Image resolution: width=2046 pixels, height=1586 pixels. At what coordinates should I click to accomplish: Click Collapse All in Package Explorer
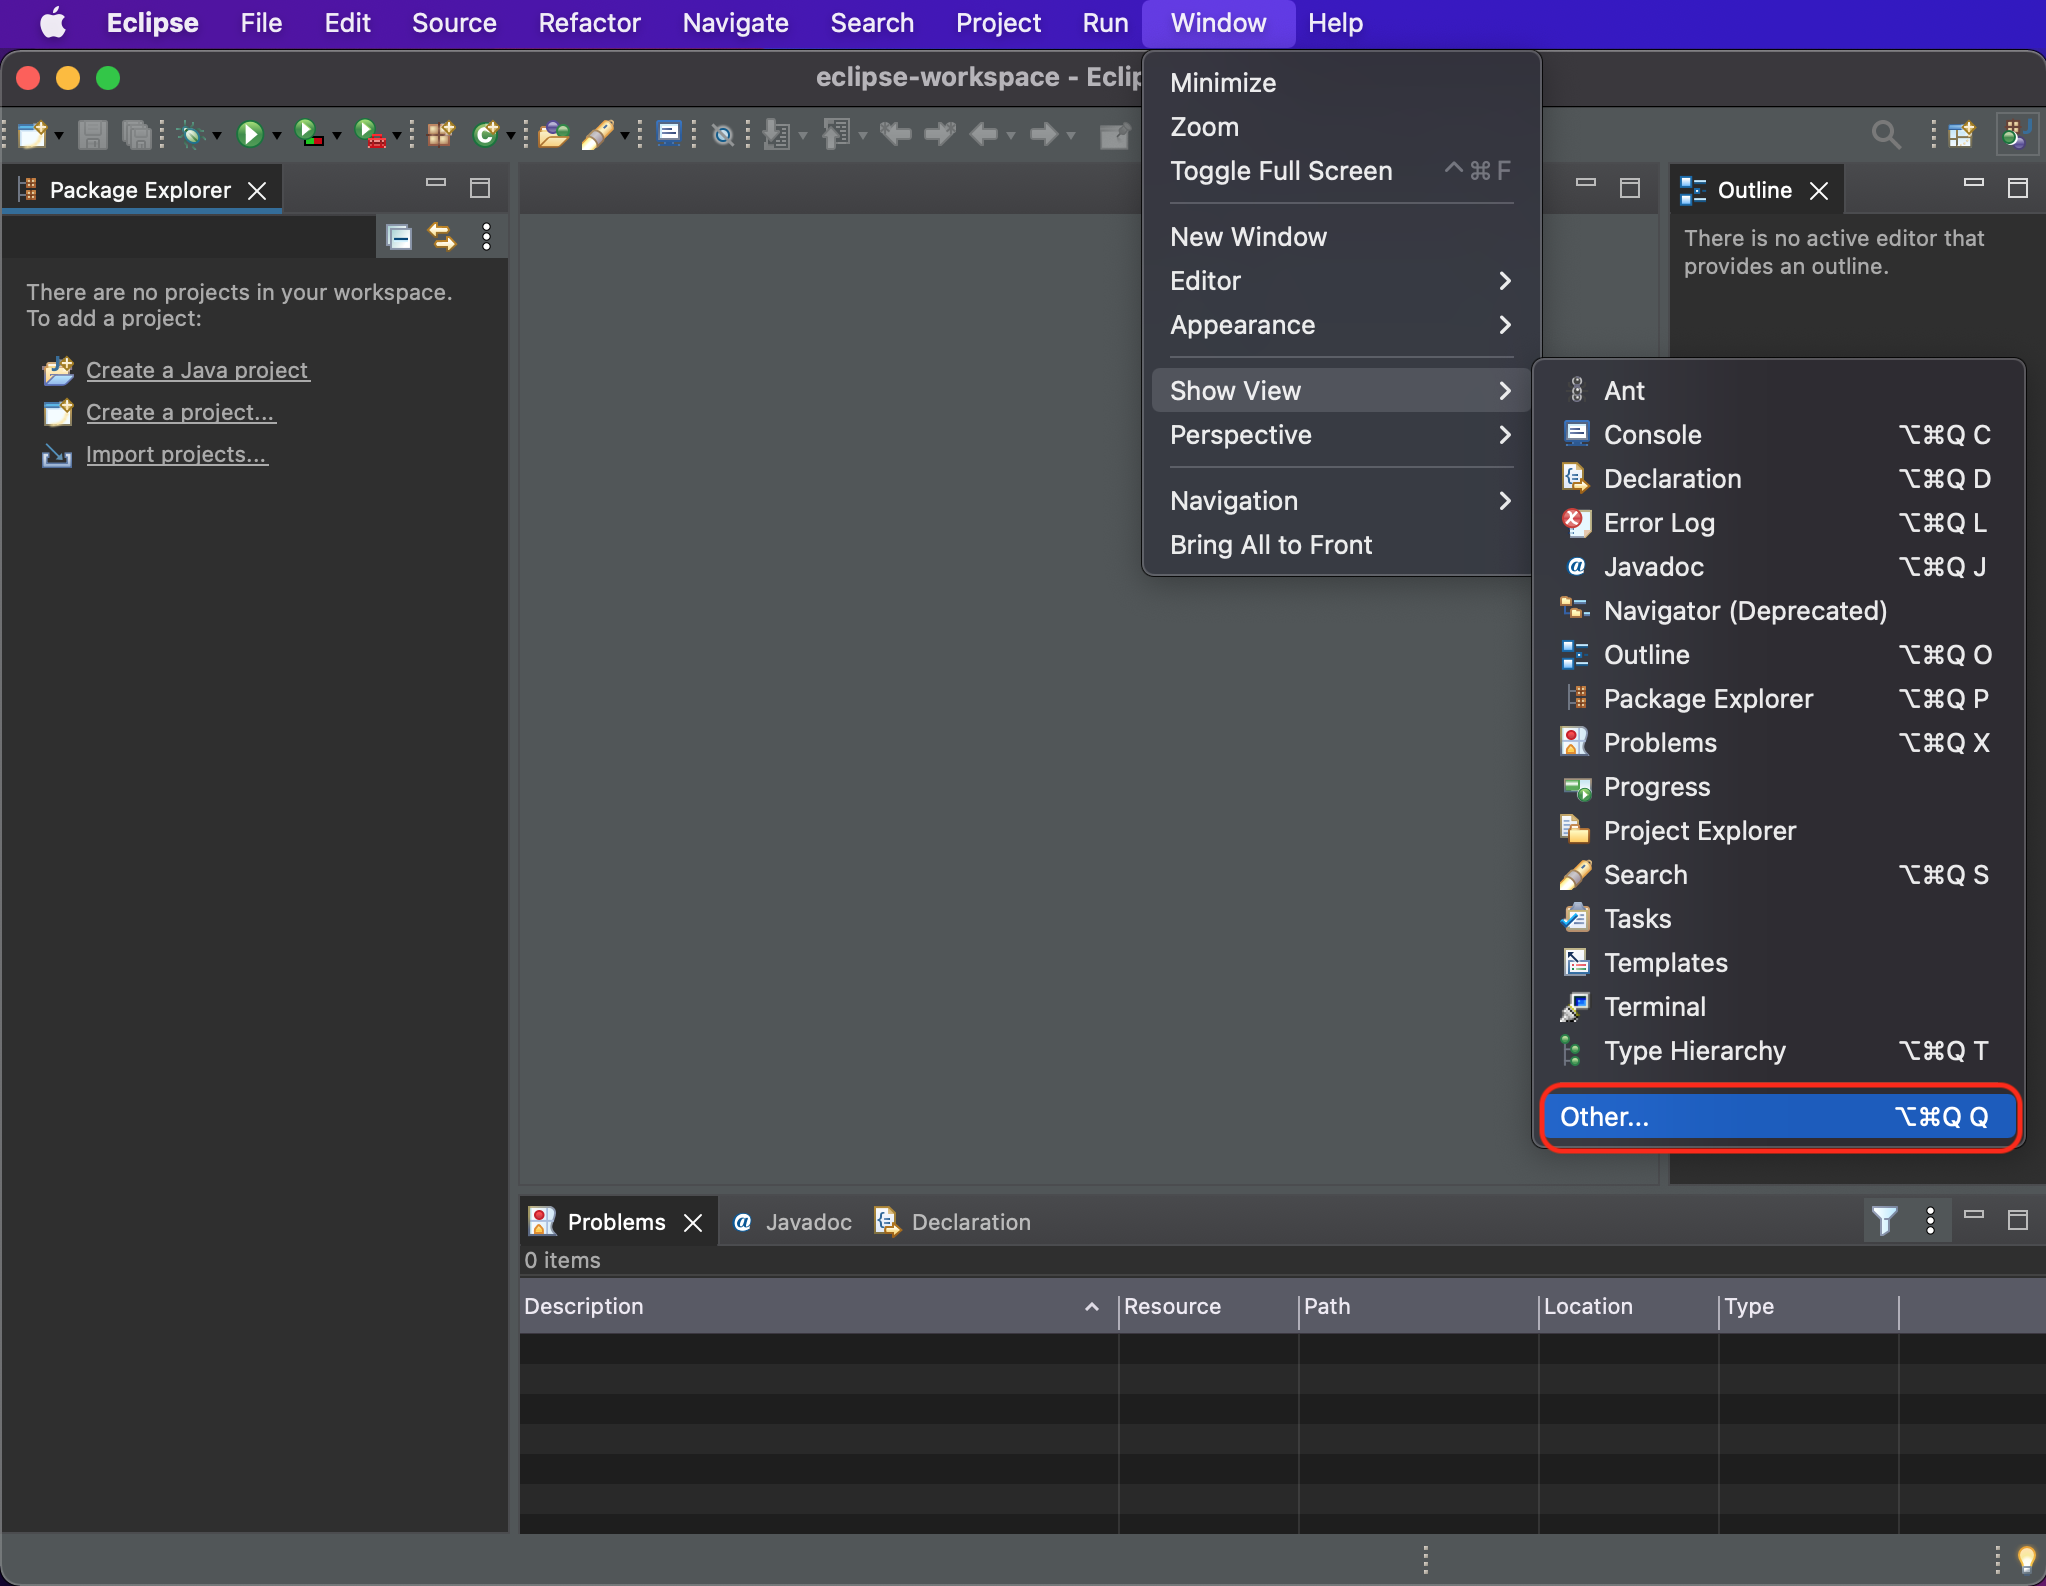click(399, 237)
